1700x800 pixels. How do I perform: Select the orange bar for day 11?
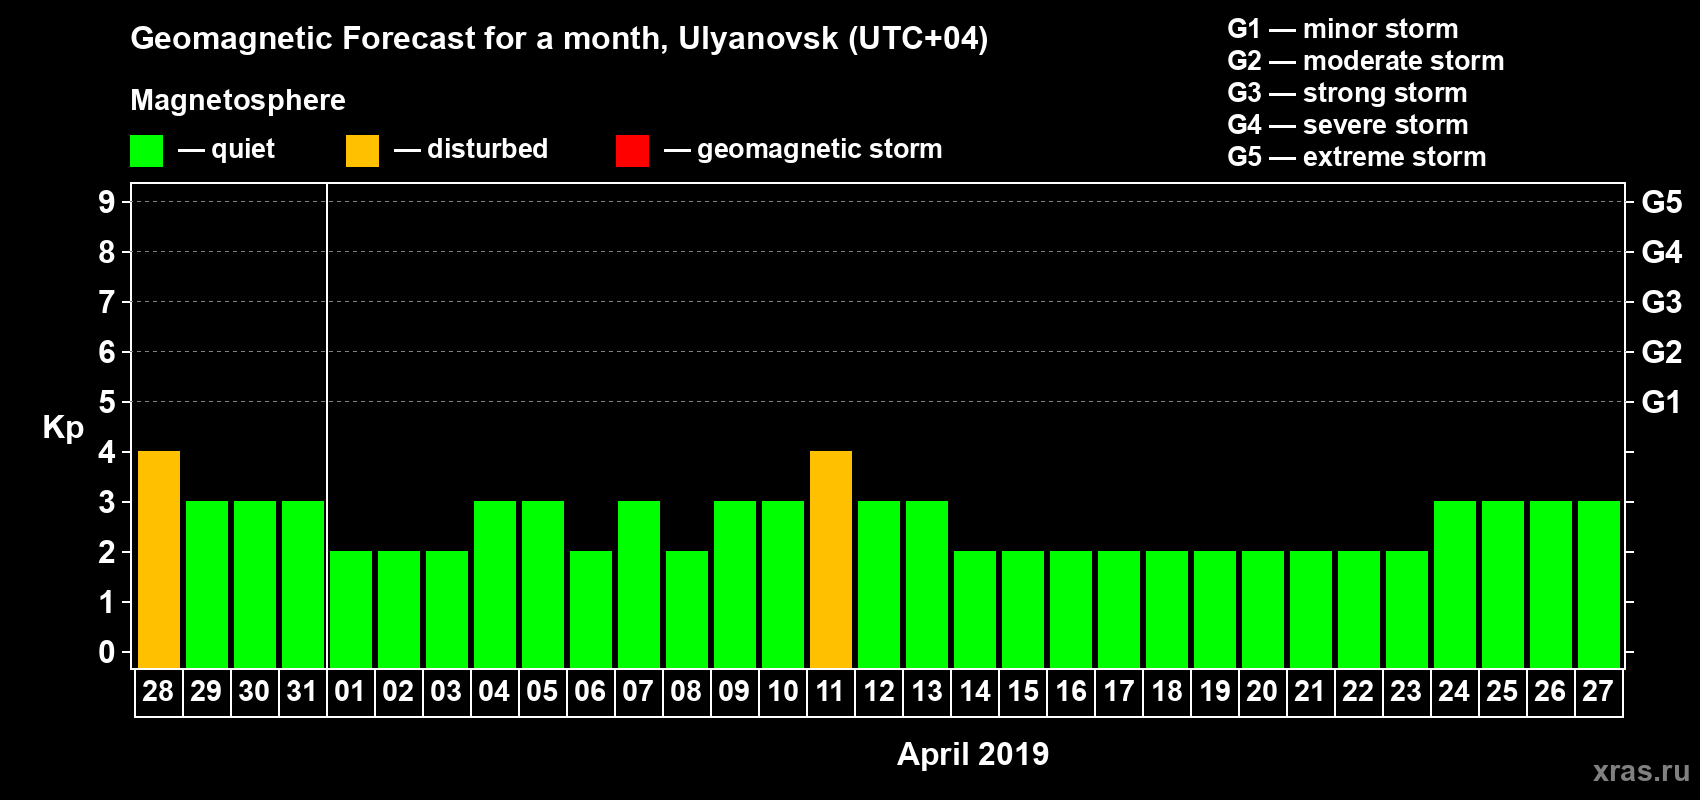831,560
